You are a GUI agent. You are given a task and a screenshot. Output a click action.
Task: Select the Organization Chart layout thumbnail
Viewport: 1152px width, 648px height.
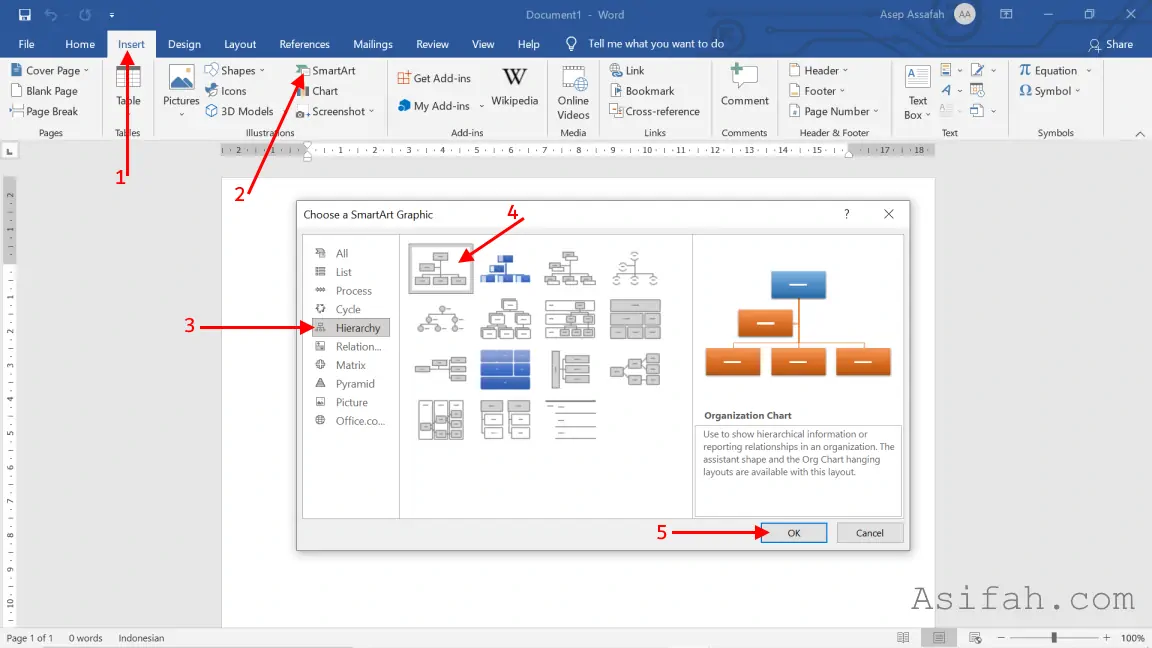(x=441, y=268)
